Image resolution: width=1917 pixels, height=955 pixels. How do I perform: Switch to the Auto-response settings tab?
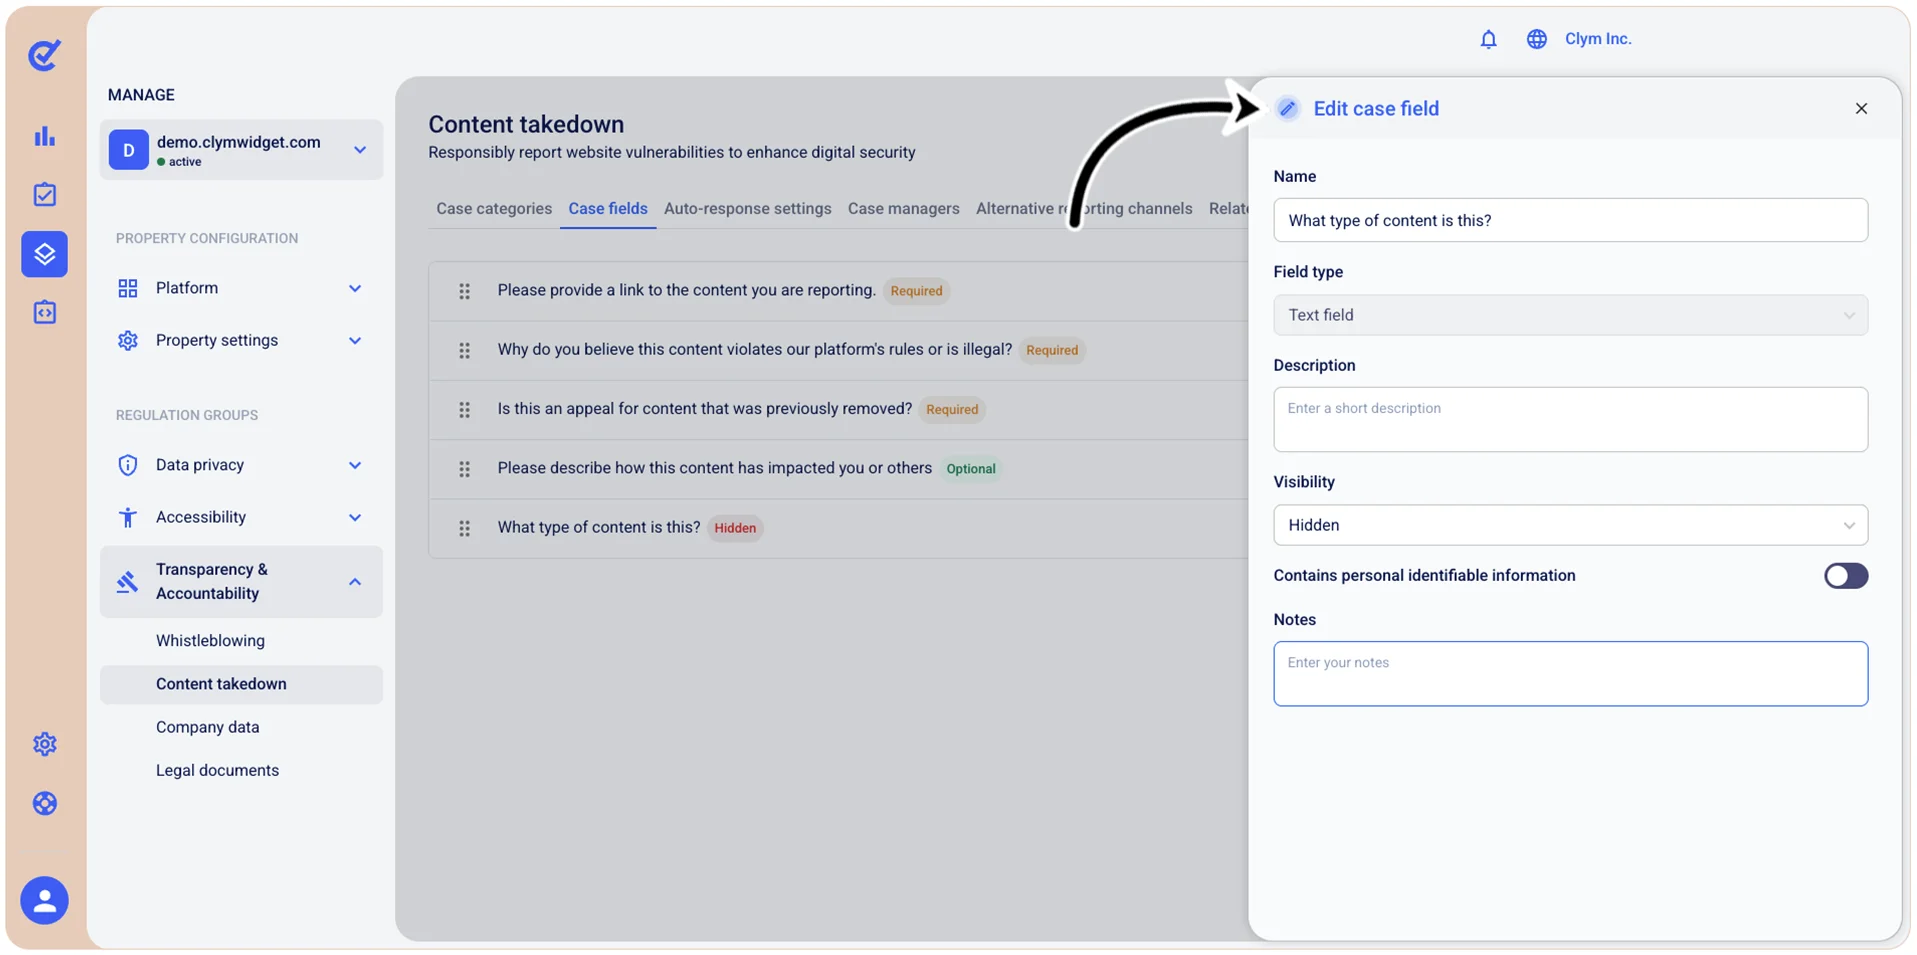point(747,208)
